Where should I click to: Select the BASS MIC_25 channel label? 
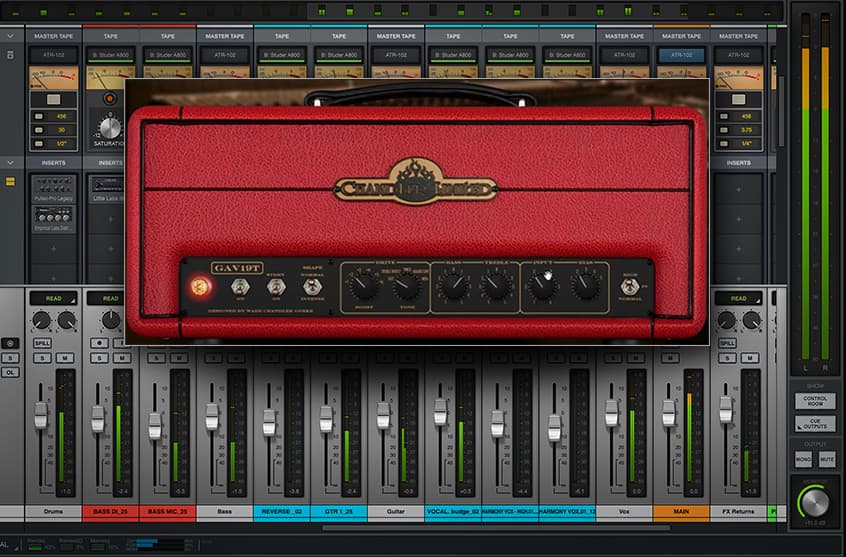(x=167, y=512)
